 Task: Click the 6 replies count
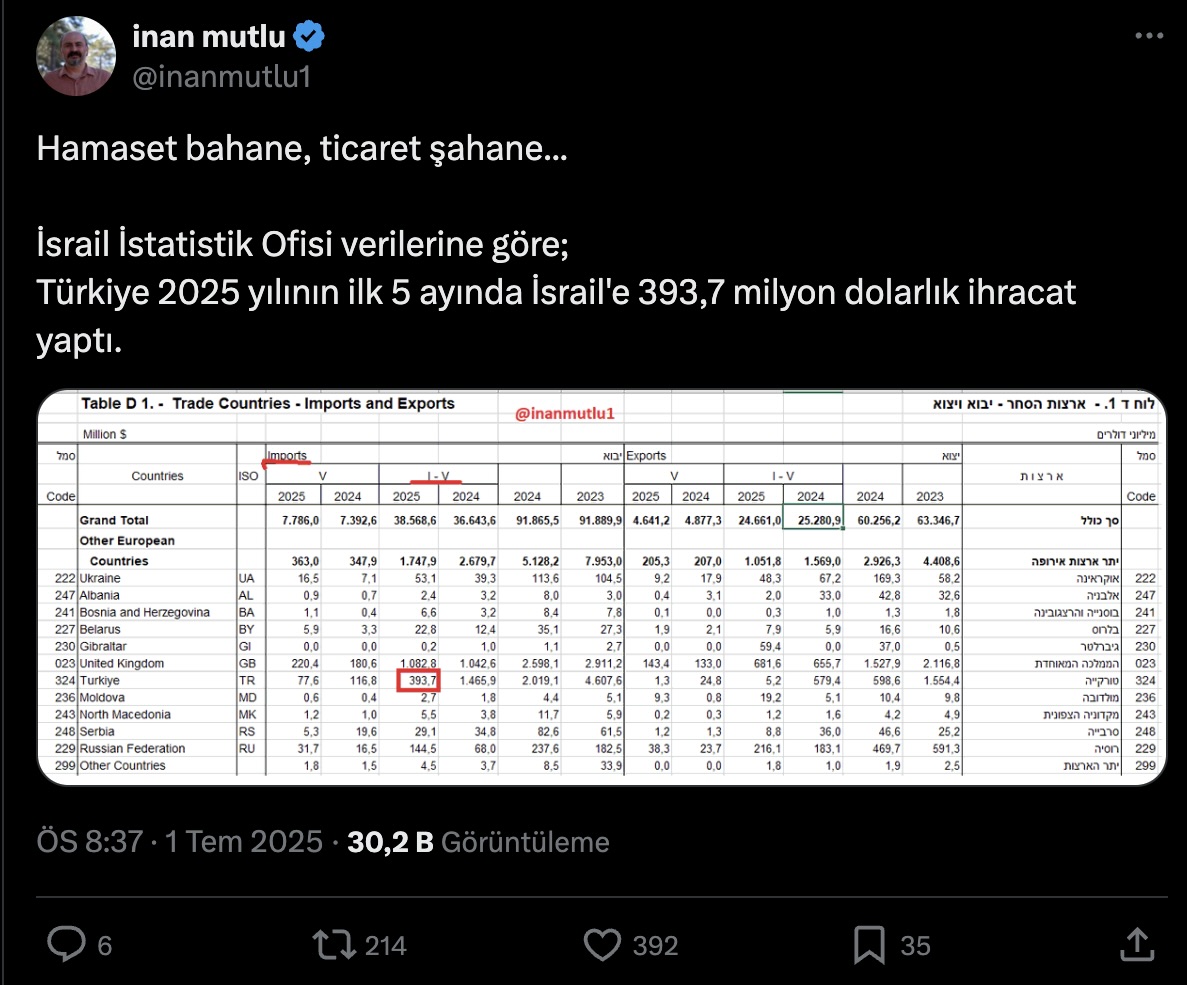coord(104,946)
